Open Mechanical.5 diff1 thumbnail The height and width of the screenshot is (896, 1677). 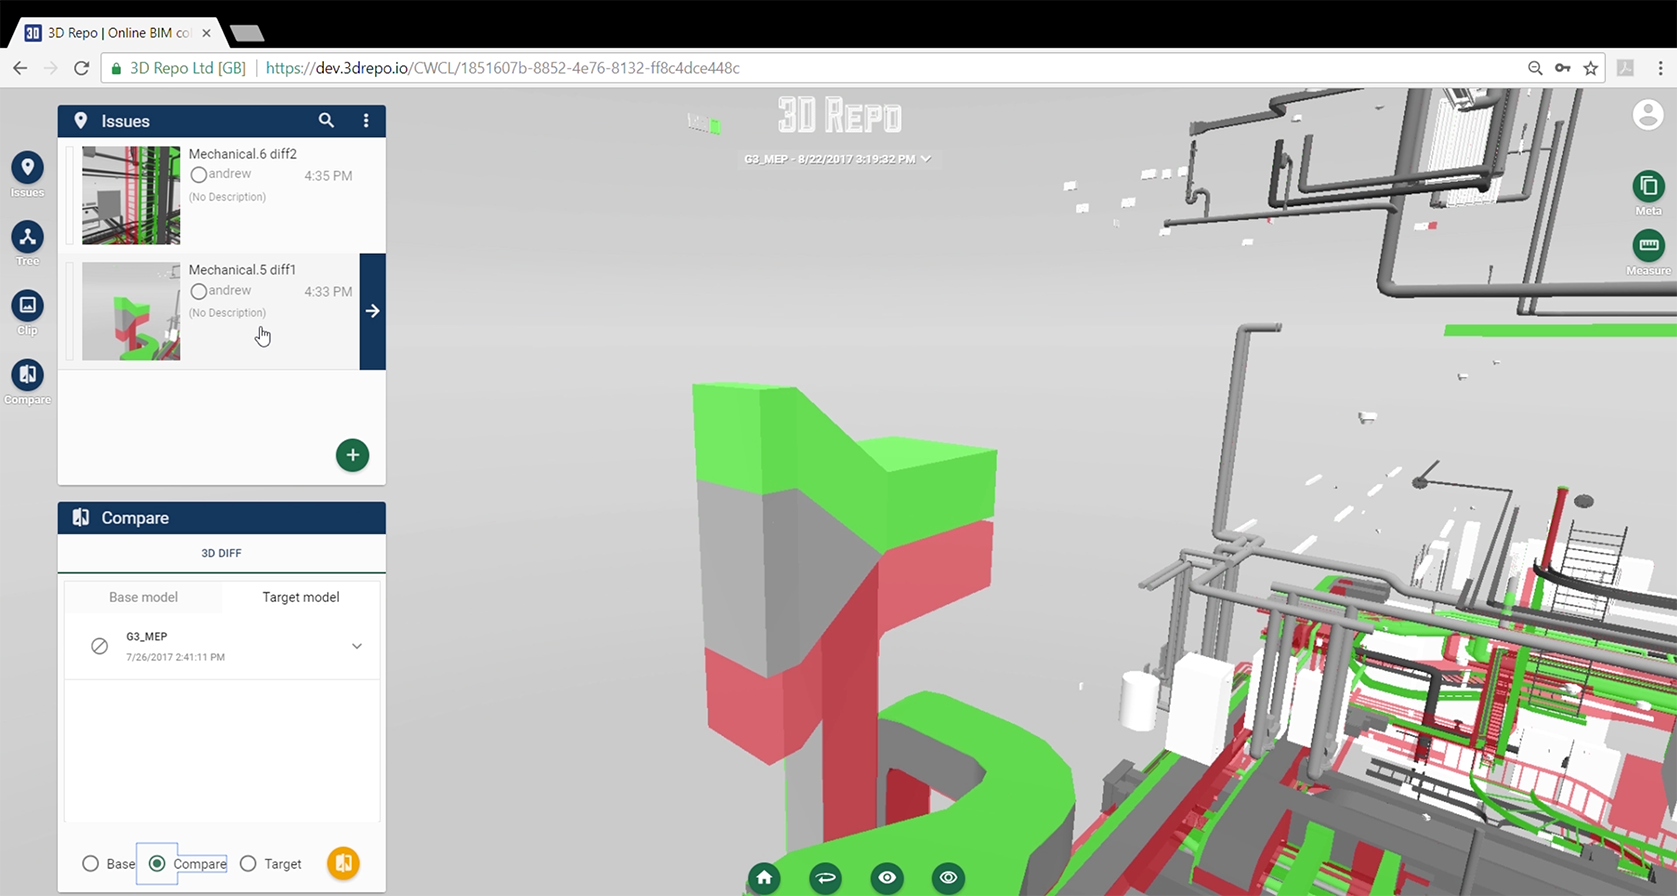coord(131,311)
